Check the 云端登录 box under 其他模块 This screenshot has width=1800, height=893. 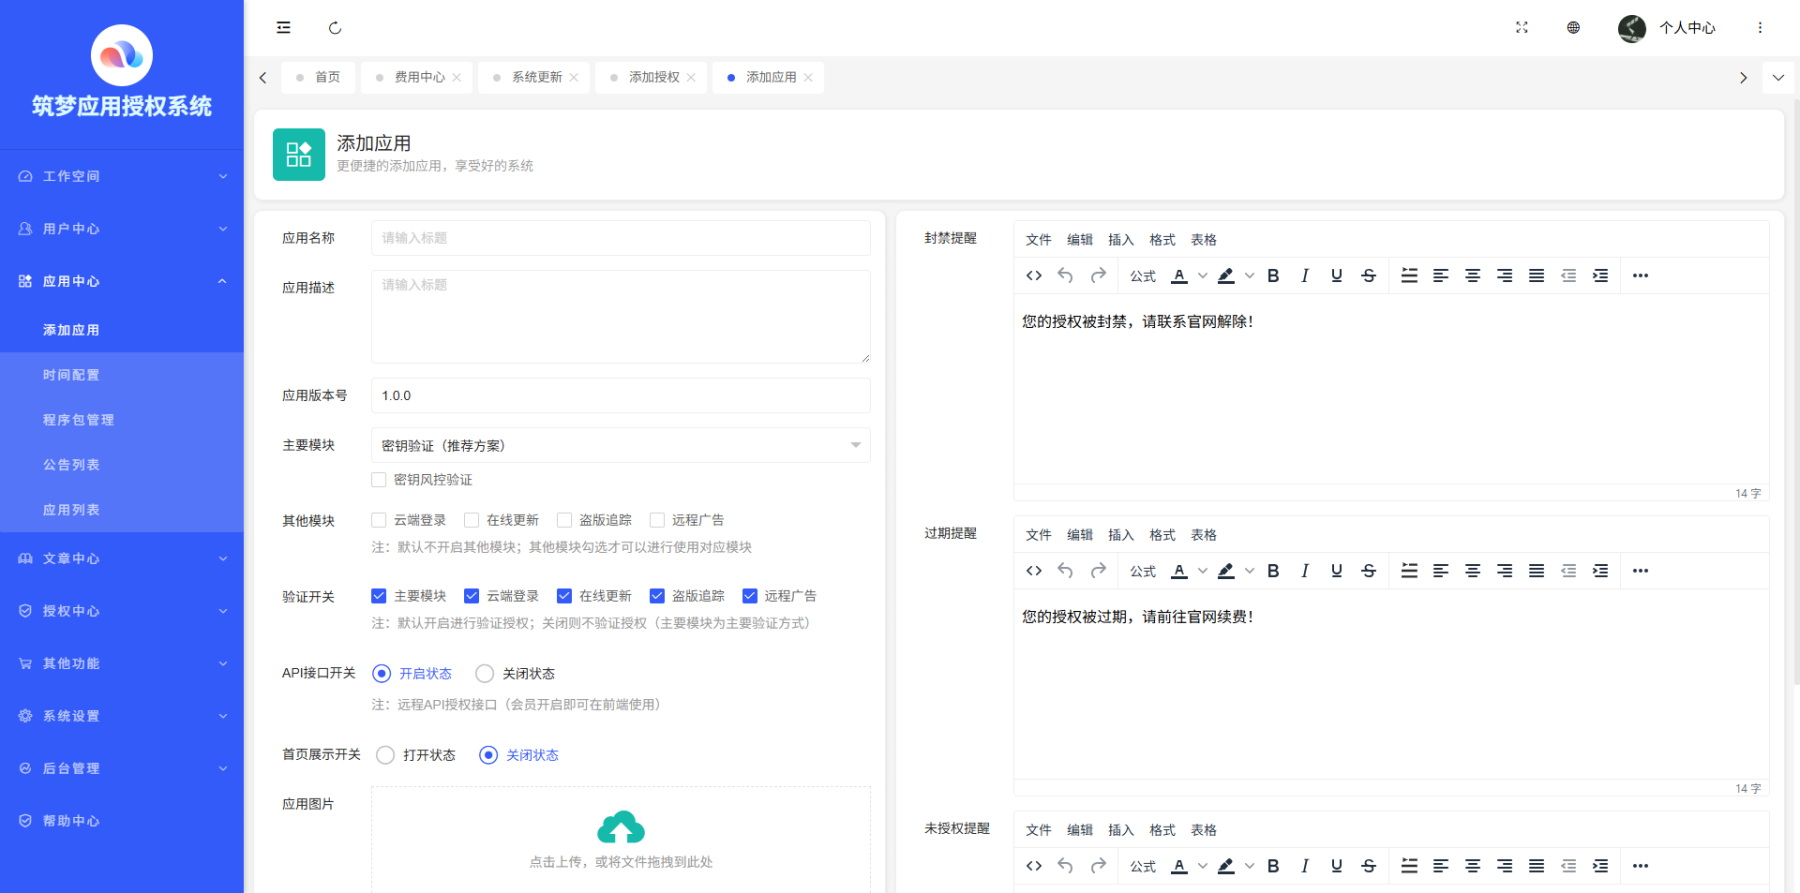(379, 520)
